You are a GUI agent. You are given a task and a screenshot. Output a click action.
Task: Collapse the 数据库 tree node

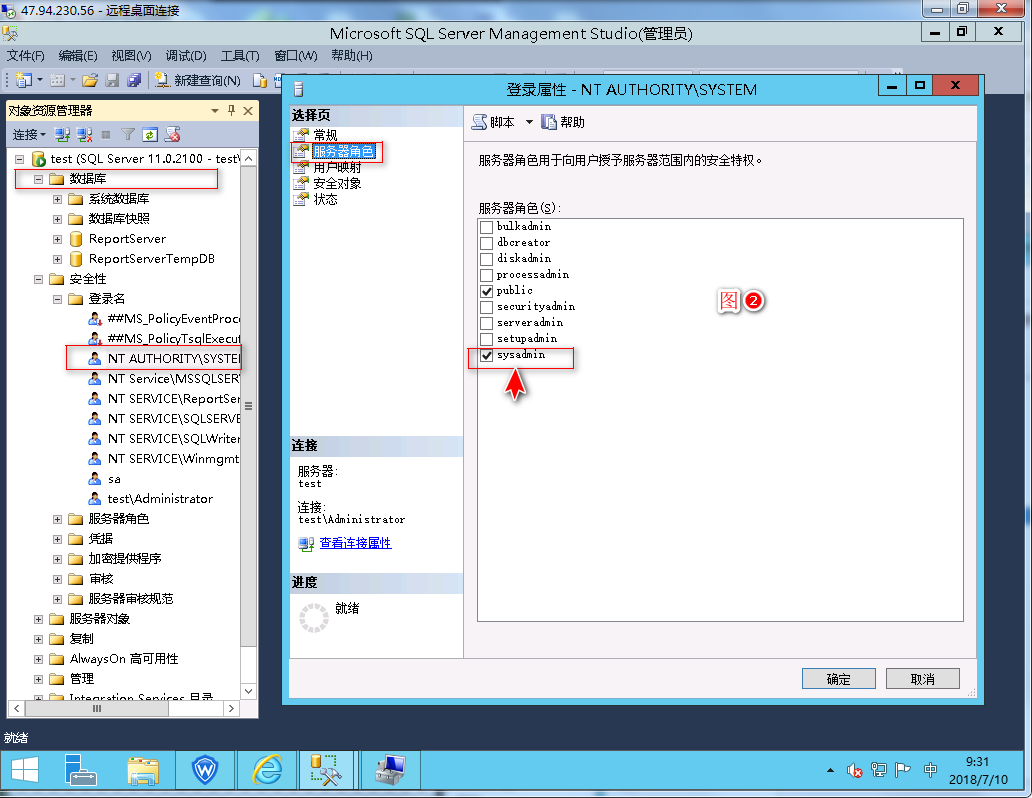point(38,179)
